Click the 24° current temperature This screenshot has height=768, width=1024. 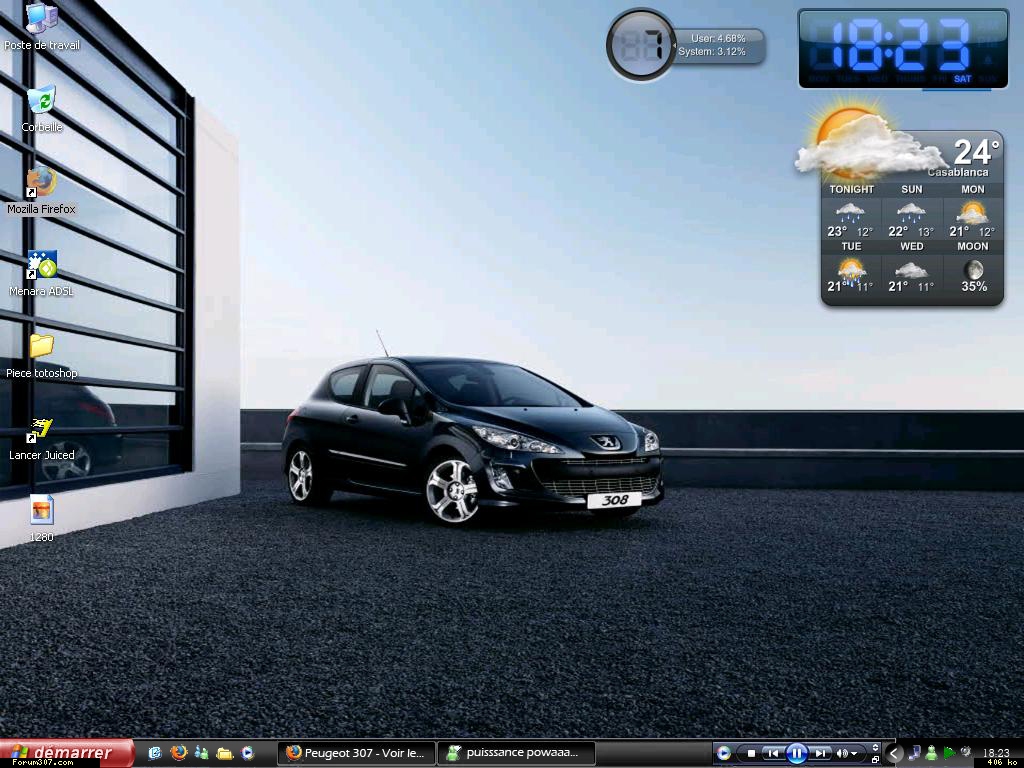[976, 152]
